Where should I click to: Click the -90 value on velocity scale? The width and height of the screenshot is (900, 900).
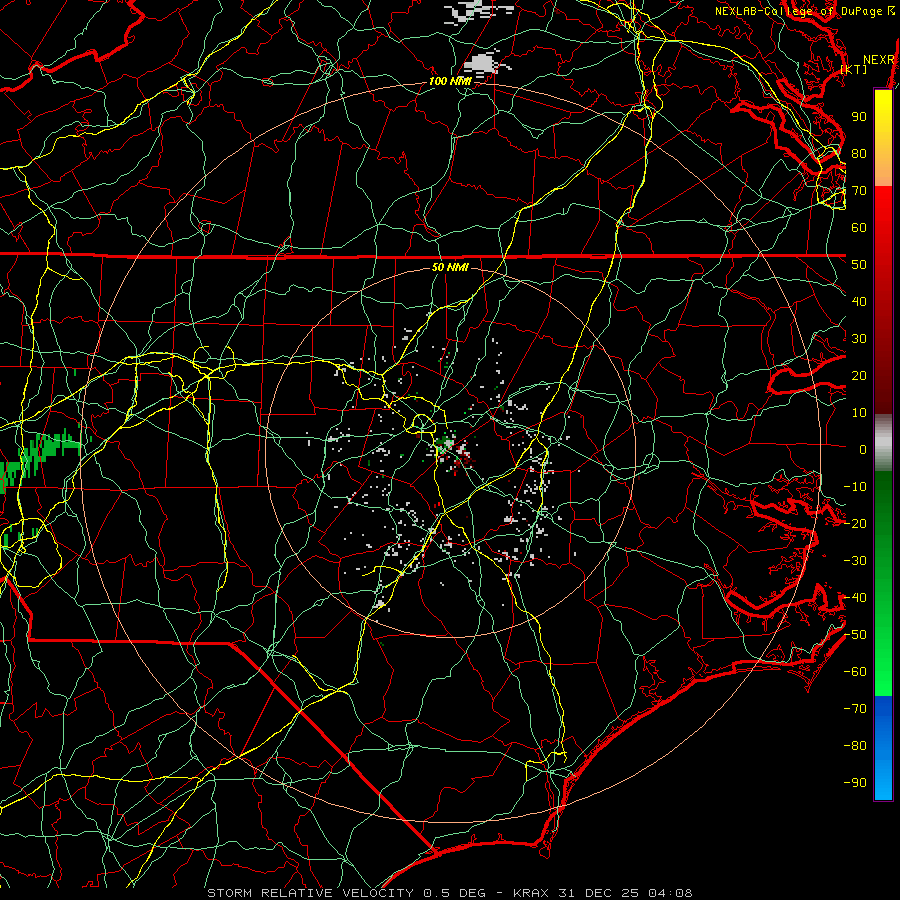[x=855, y=783]
